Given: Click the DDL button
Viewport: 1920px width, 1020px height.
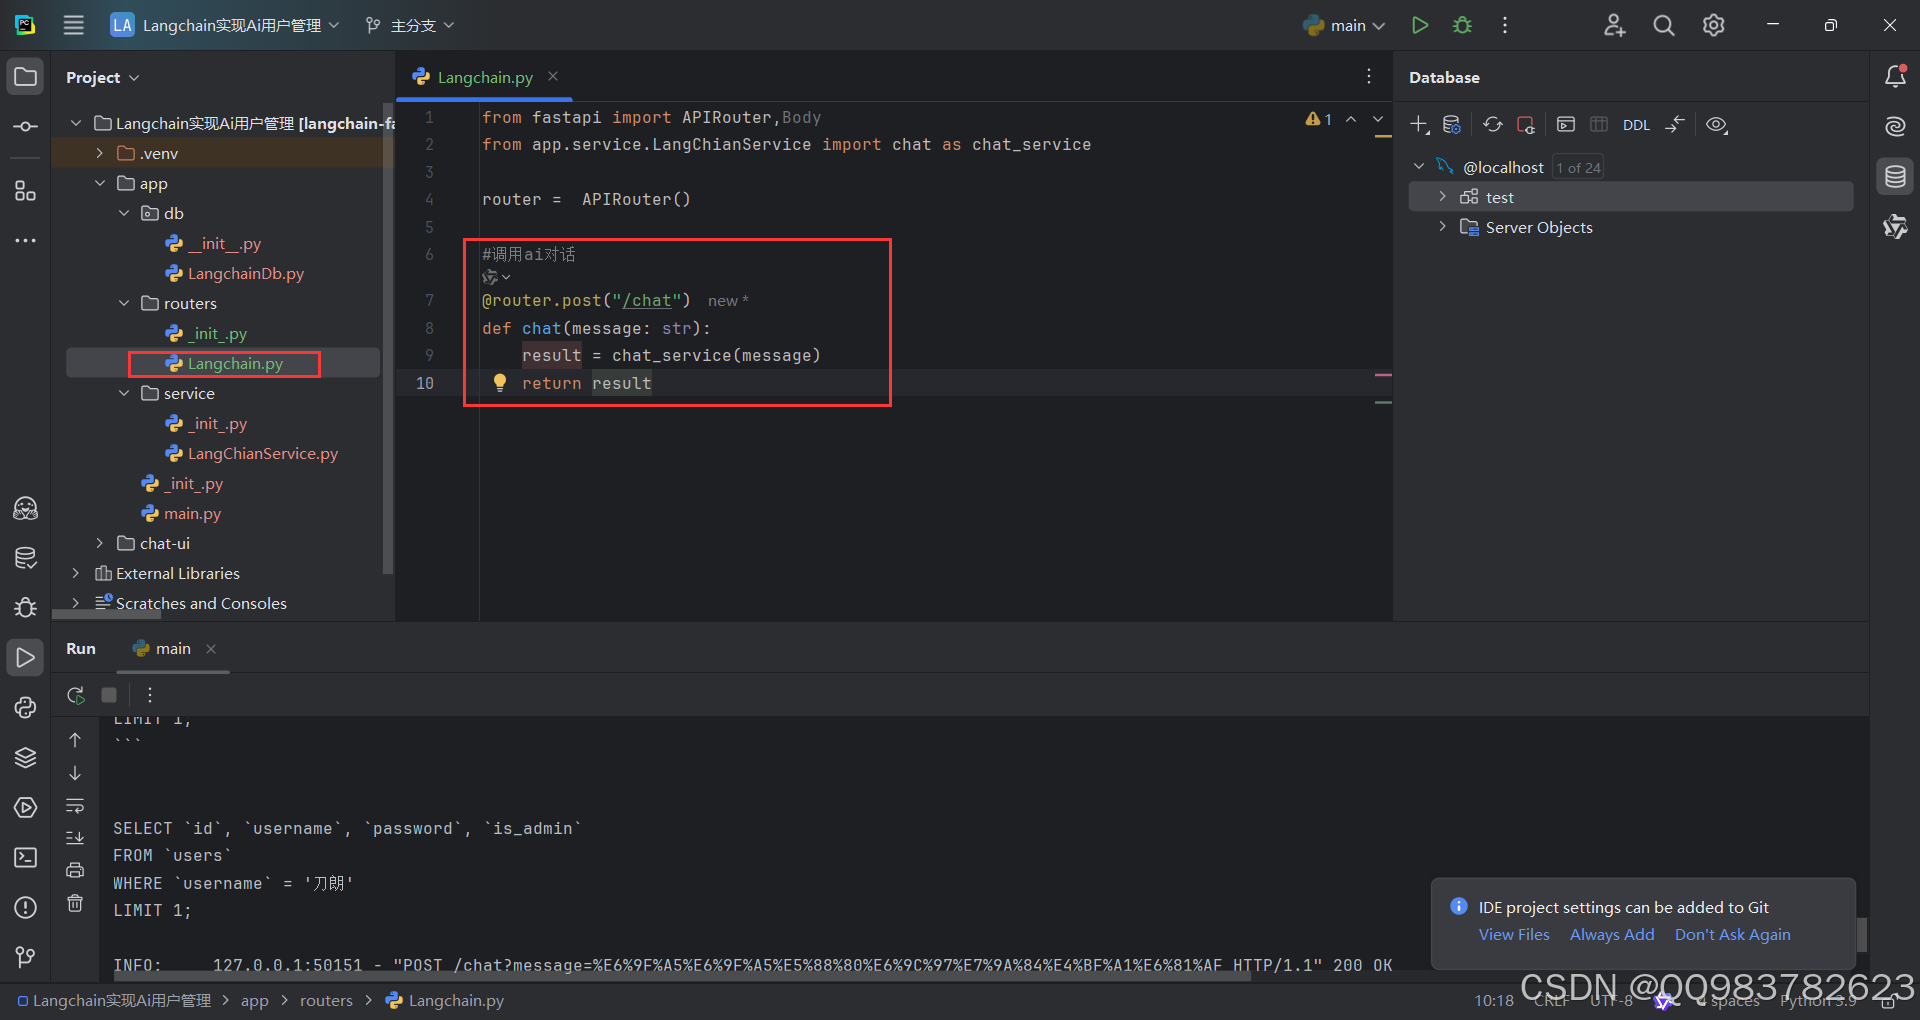Looking at the screenshot, I should pos(1636,125).
